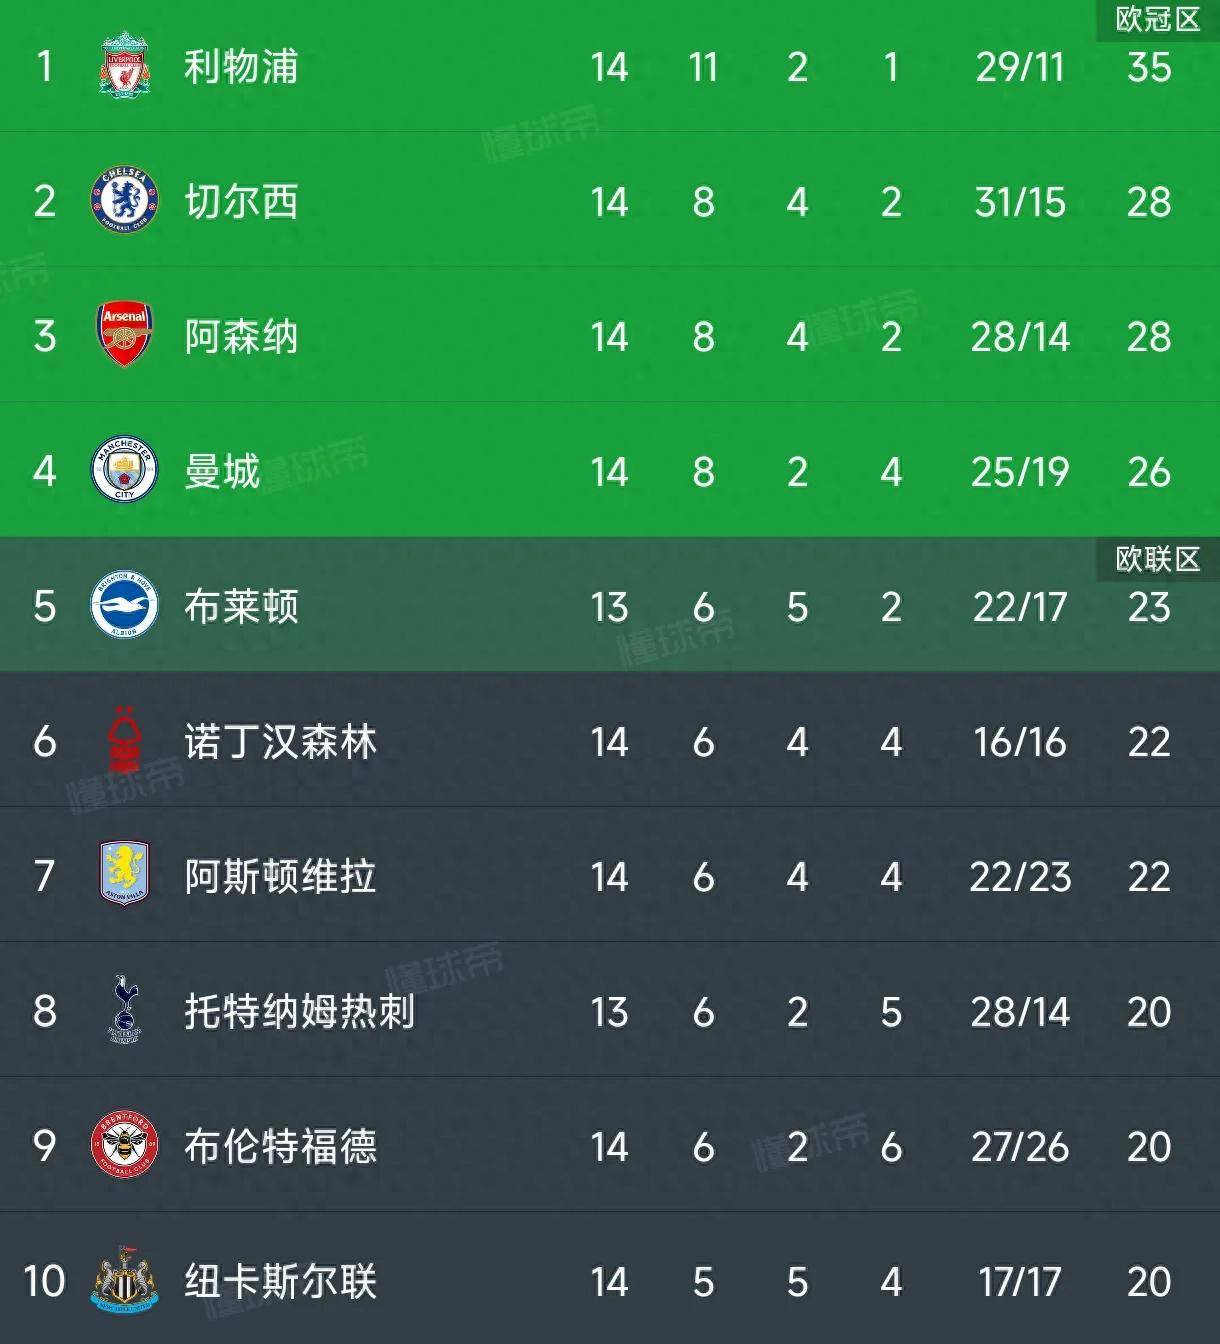This screenshot has height=1344, width=1220.
Task: Open team name 托特纳姆热刺
Action: click(x=299, y=1012)
